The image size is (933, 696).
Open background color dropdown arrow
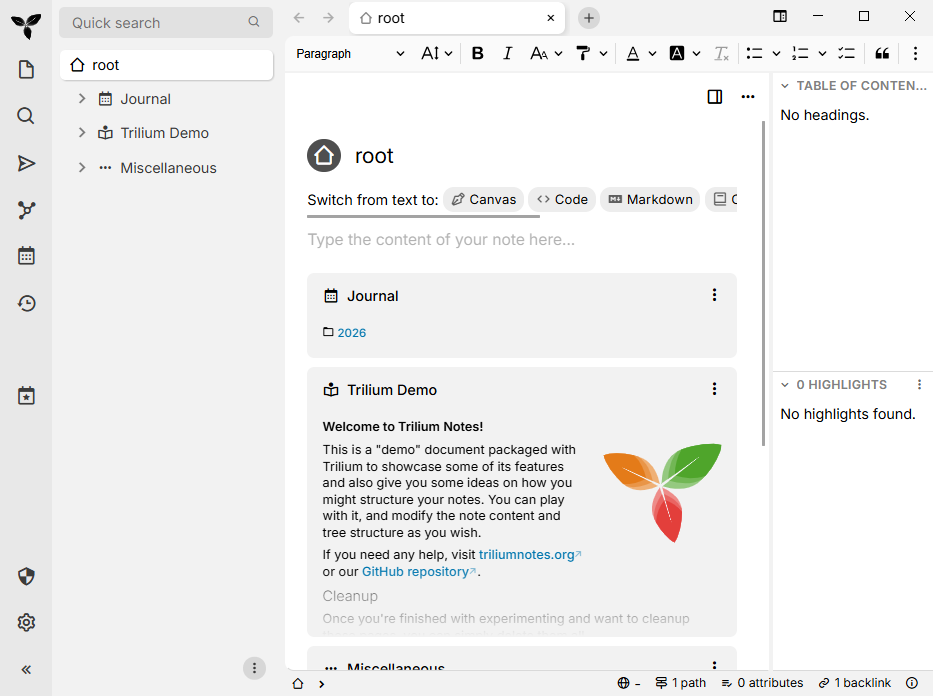pyautogui.click(x=696, y=54)
